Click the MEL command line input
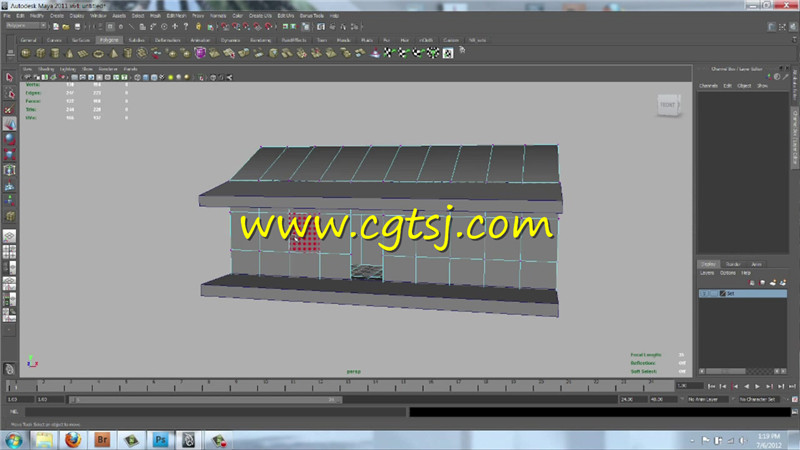The image size is (800, 450). pos(215,412)
